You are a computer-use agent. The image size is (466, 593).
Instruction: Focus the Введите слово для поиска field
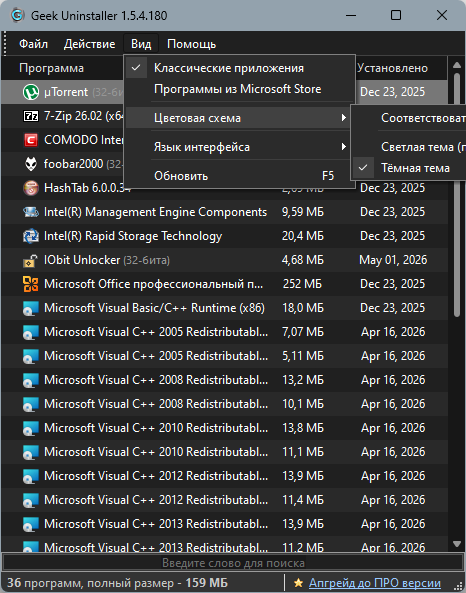(233, 564)
